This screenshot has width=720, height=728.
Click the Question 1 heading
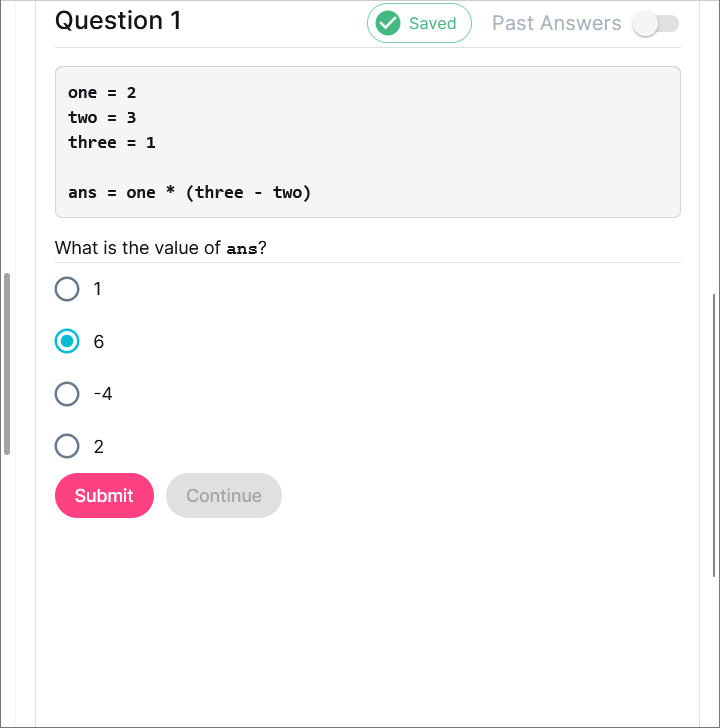click(x=118, y=21)
